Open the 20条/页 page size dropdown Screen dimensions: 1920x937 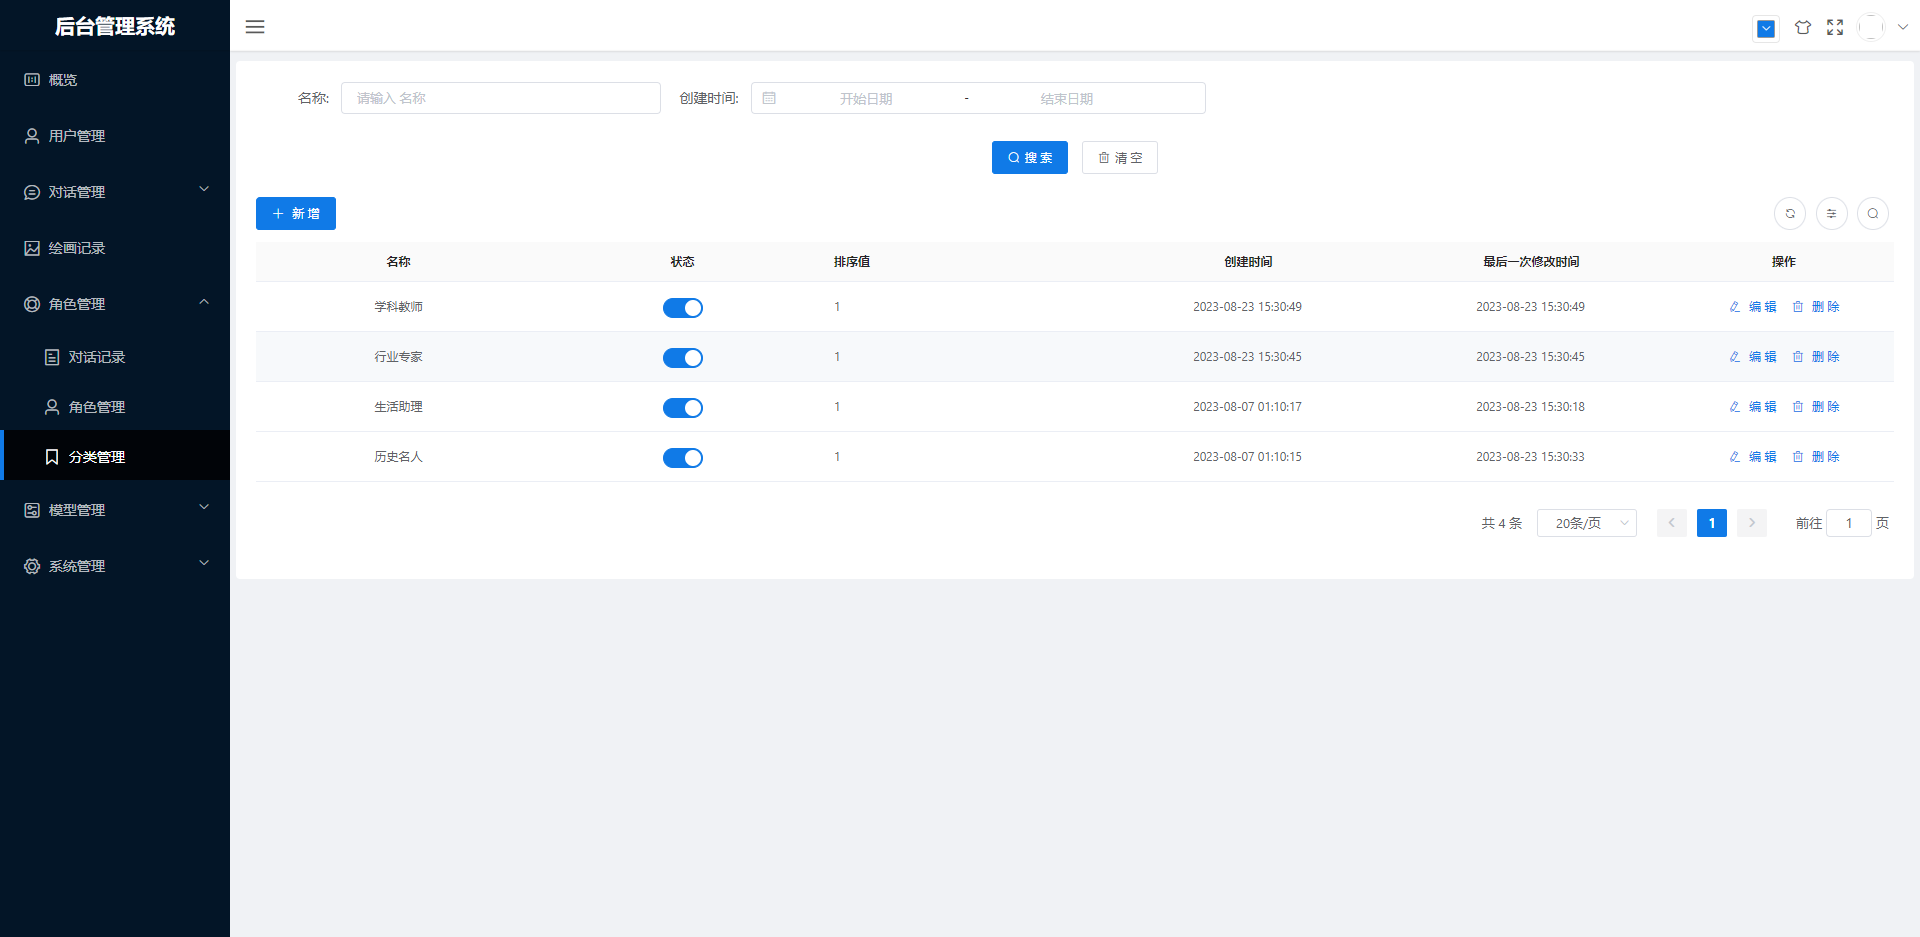click(1586, 523)
